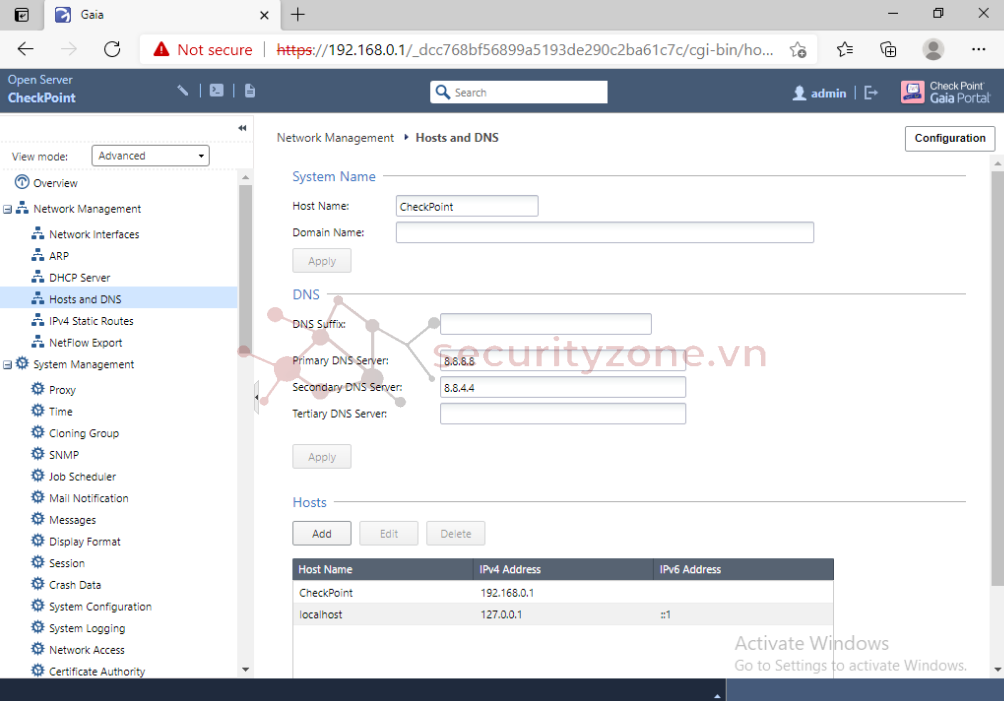The height and width of the screenshot is (701, 1004).
Task: Open Session settings page
Action: (x=67, y=563)
